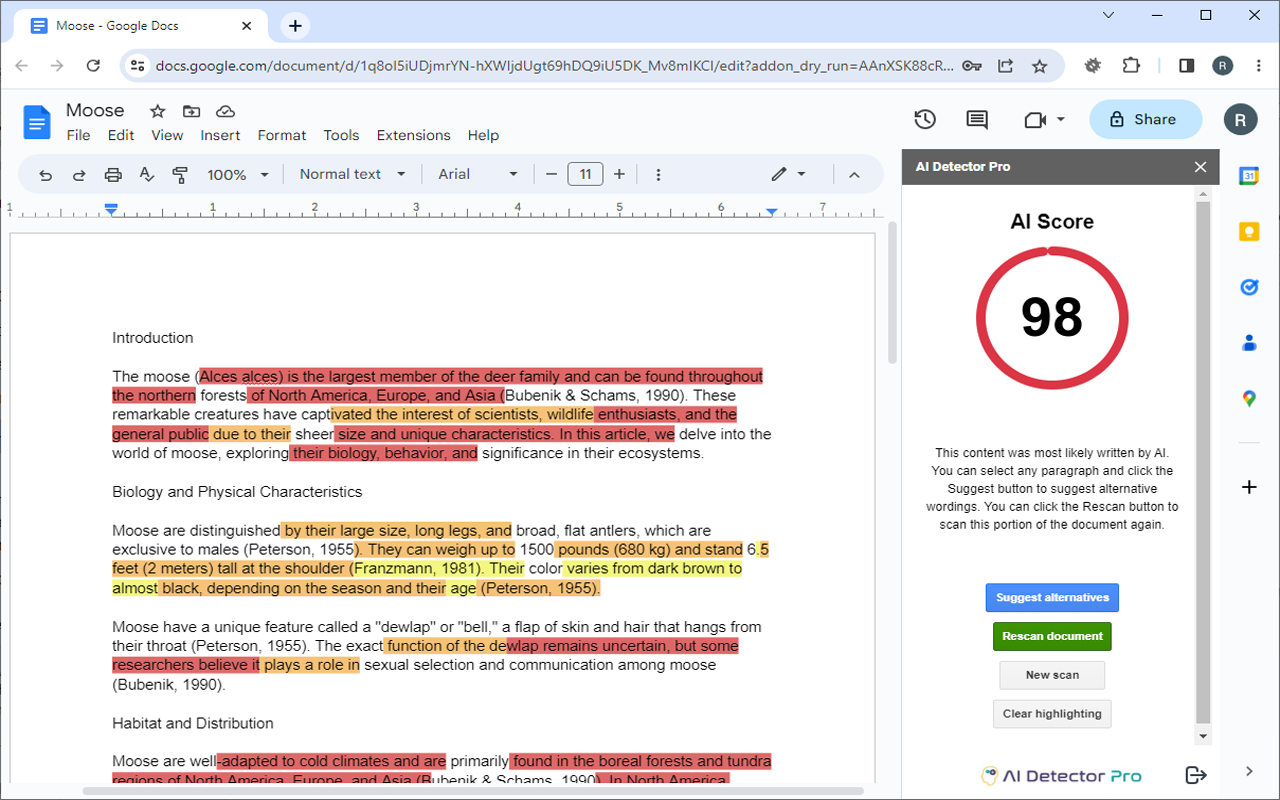Open Google Calendar side panel icon

click(1249, 176)
